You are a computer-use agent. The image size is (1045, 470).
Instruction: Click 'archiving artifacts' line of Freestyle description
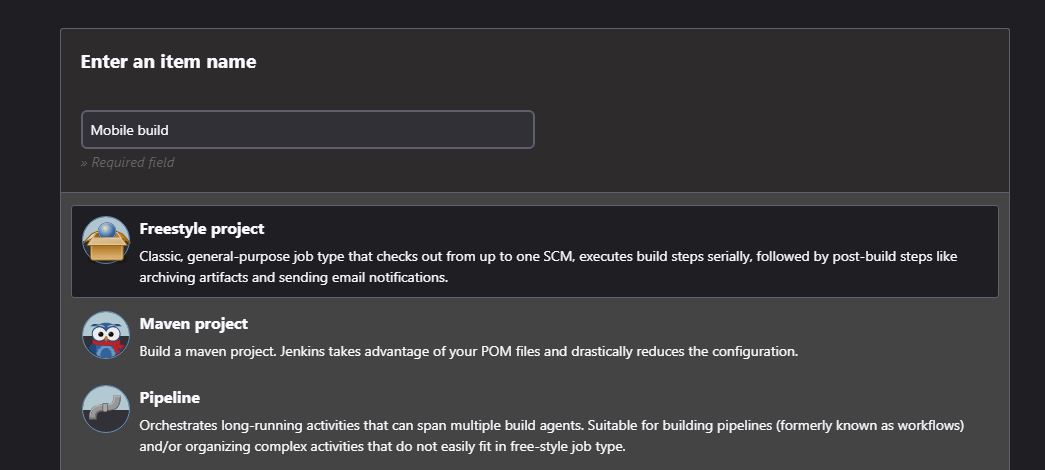coord(293,277)
